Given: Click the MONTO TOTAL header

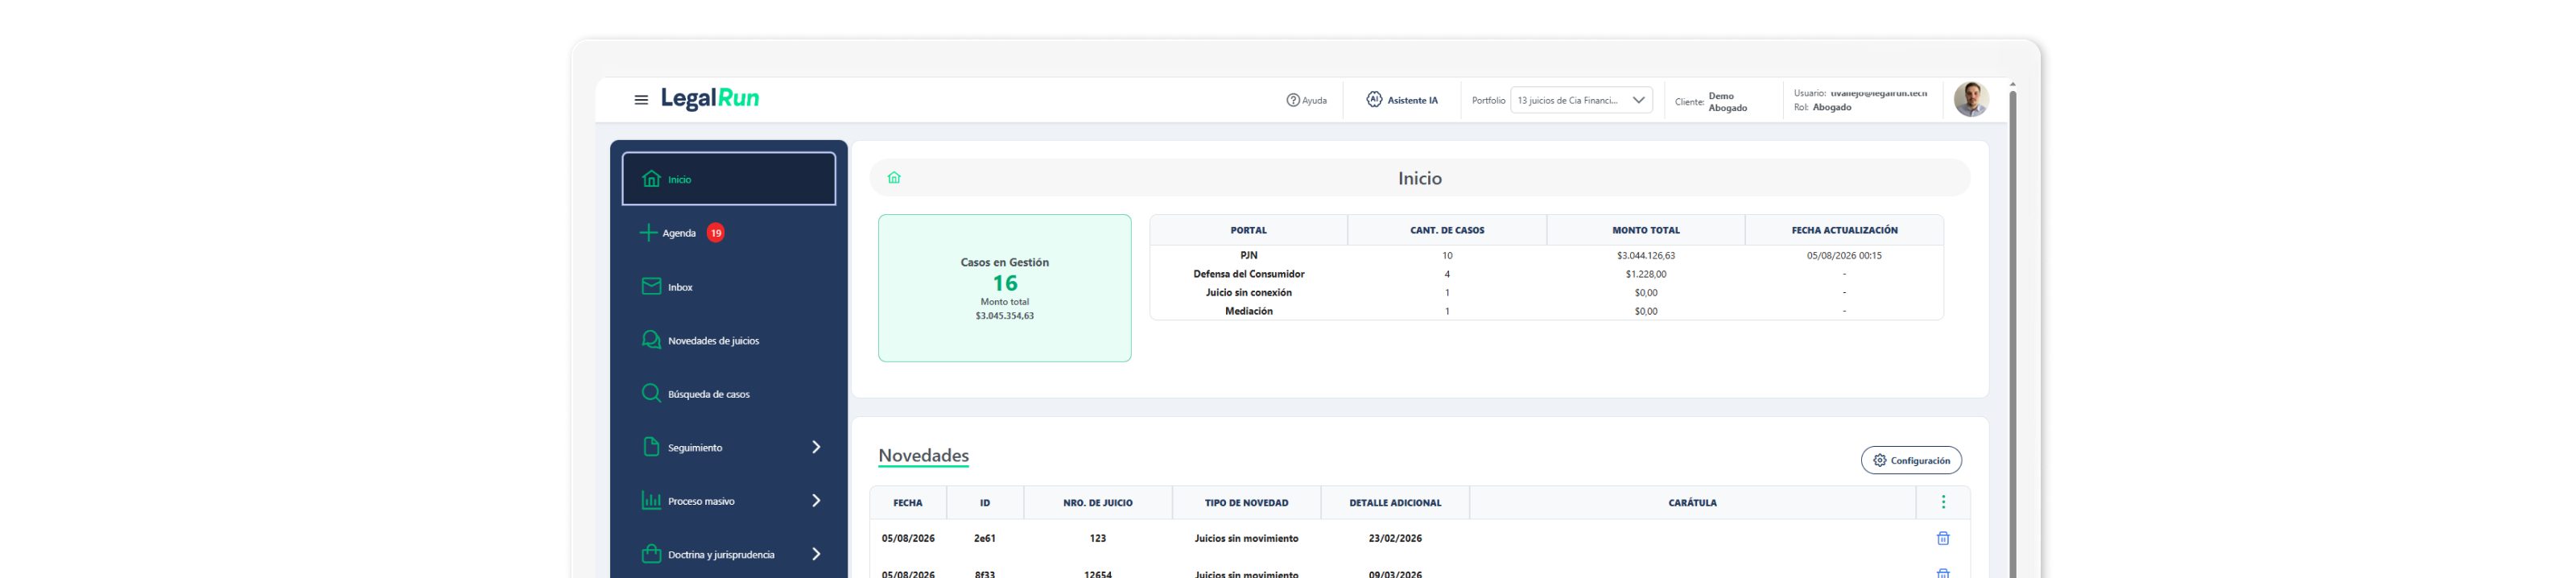Looking at the screenshot, I should [x=1646, y=230].
